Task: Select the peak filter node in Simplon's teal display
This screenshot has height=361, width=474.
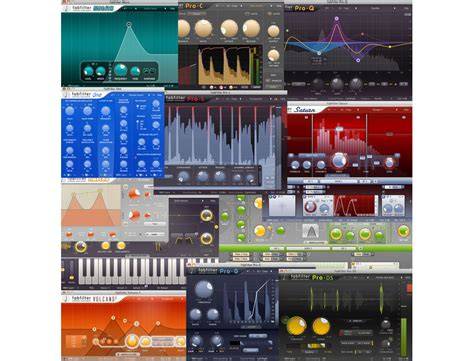Action: pyautogui.click(x=129, y=24)
